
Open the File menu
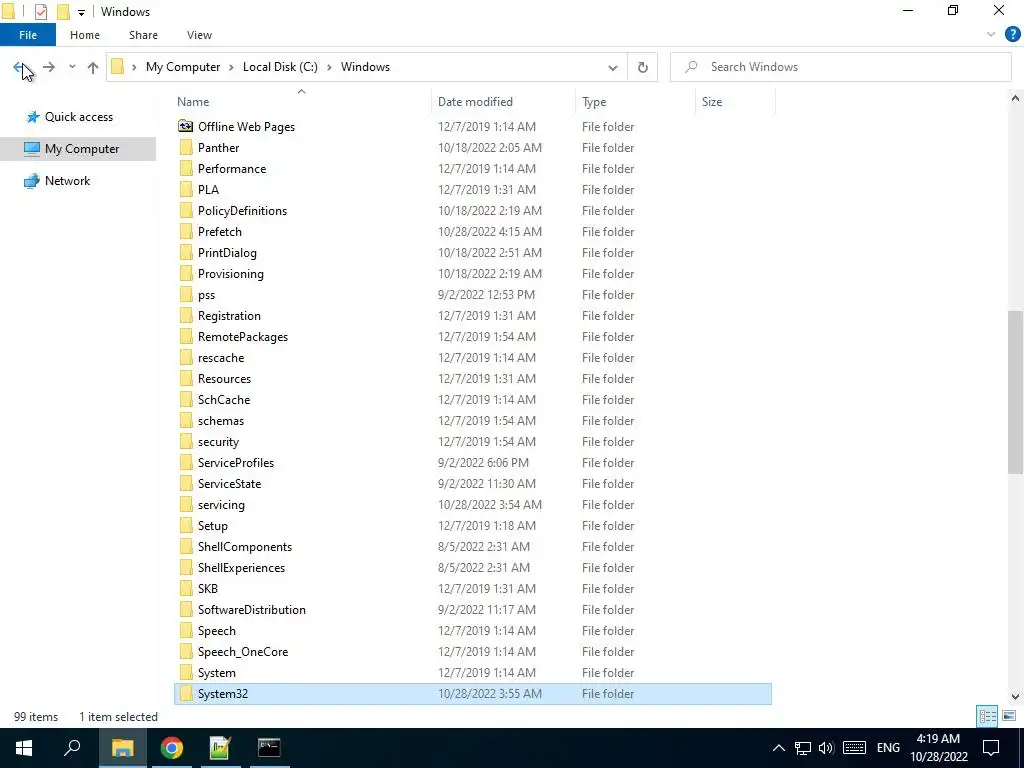click(x=27, y=35)
